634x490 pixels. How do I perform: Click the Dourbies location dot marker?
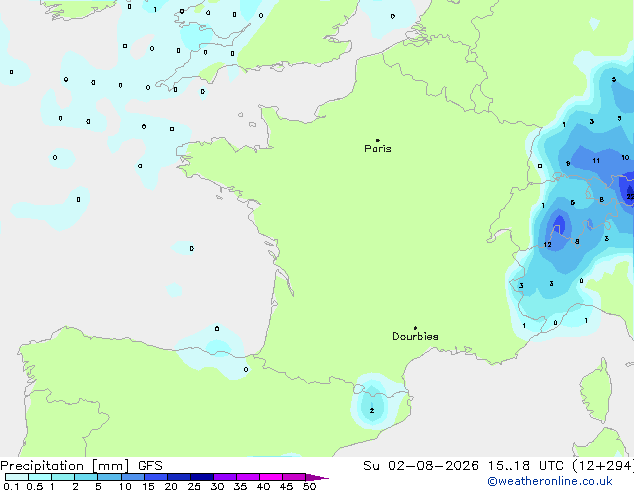coord(415,328)
